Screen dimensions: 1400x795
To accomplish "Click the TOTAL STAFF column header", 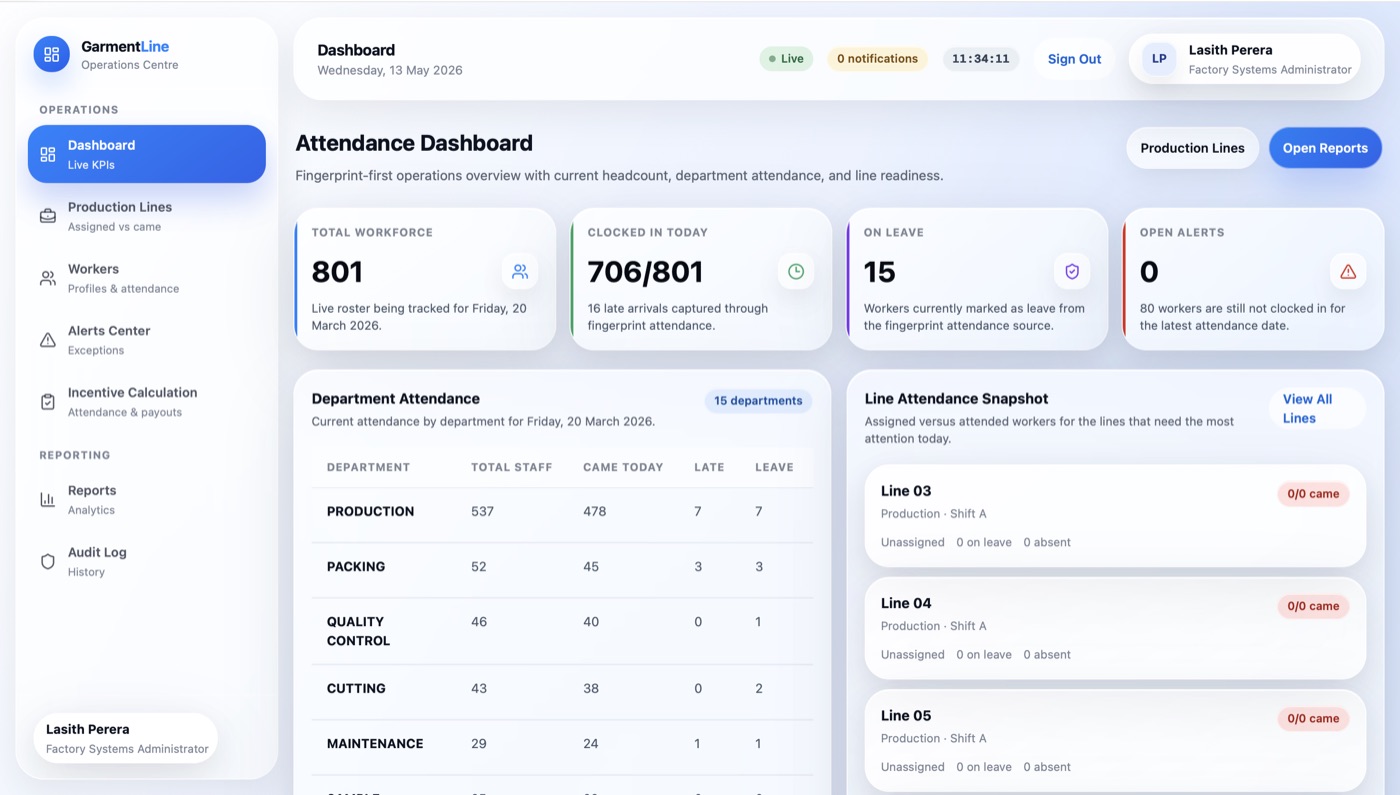I will tap(512, 467).
